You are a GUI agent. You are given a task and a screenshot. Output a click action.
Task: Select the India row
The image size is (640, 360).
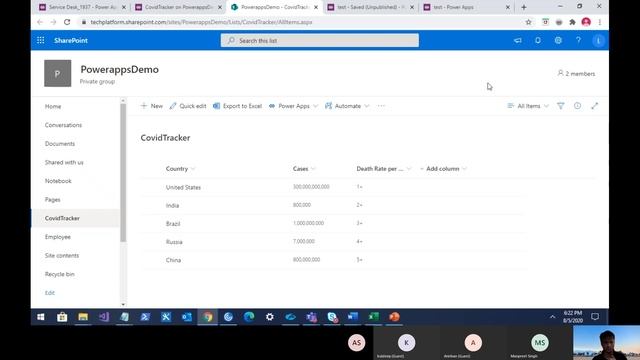[333, 205]
